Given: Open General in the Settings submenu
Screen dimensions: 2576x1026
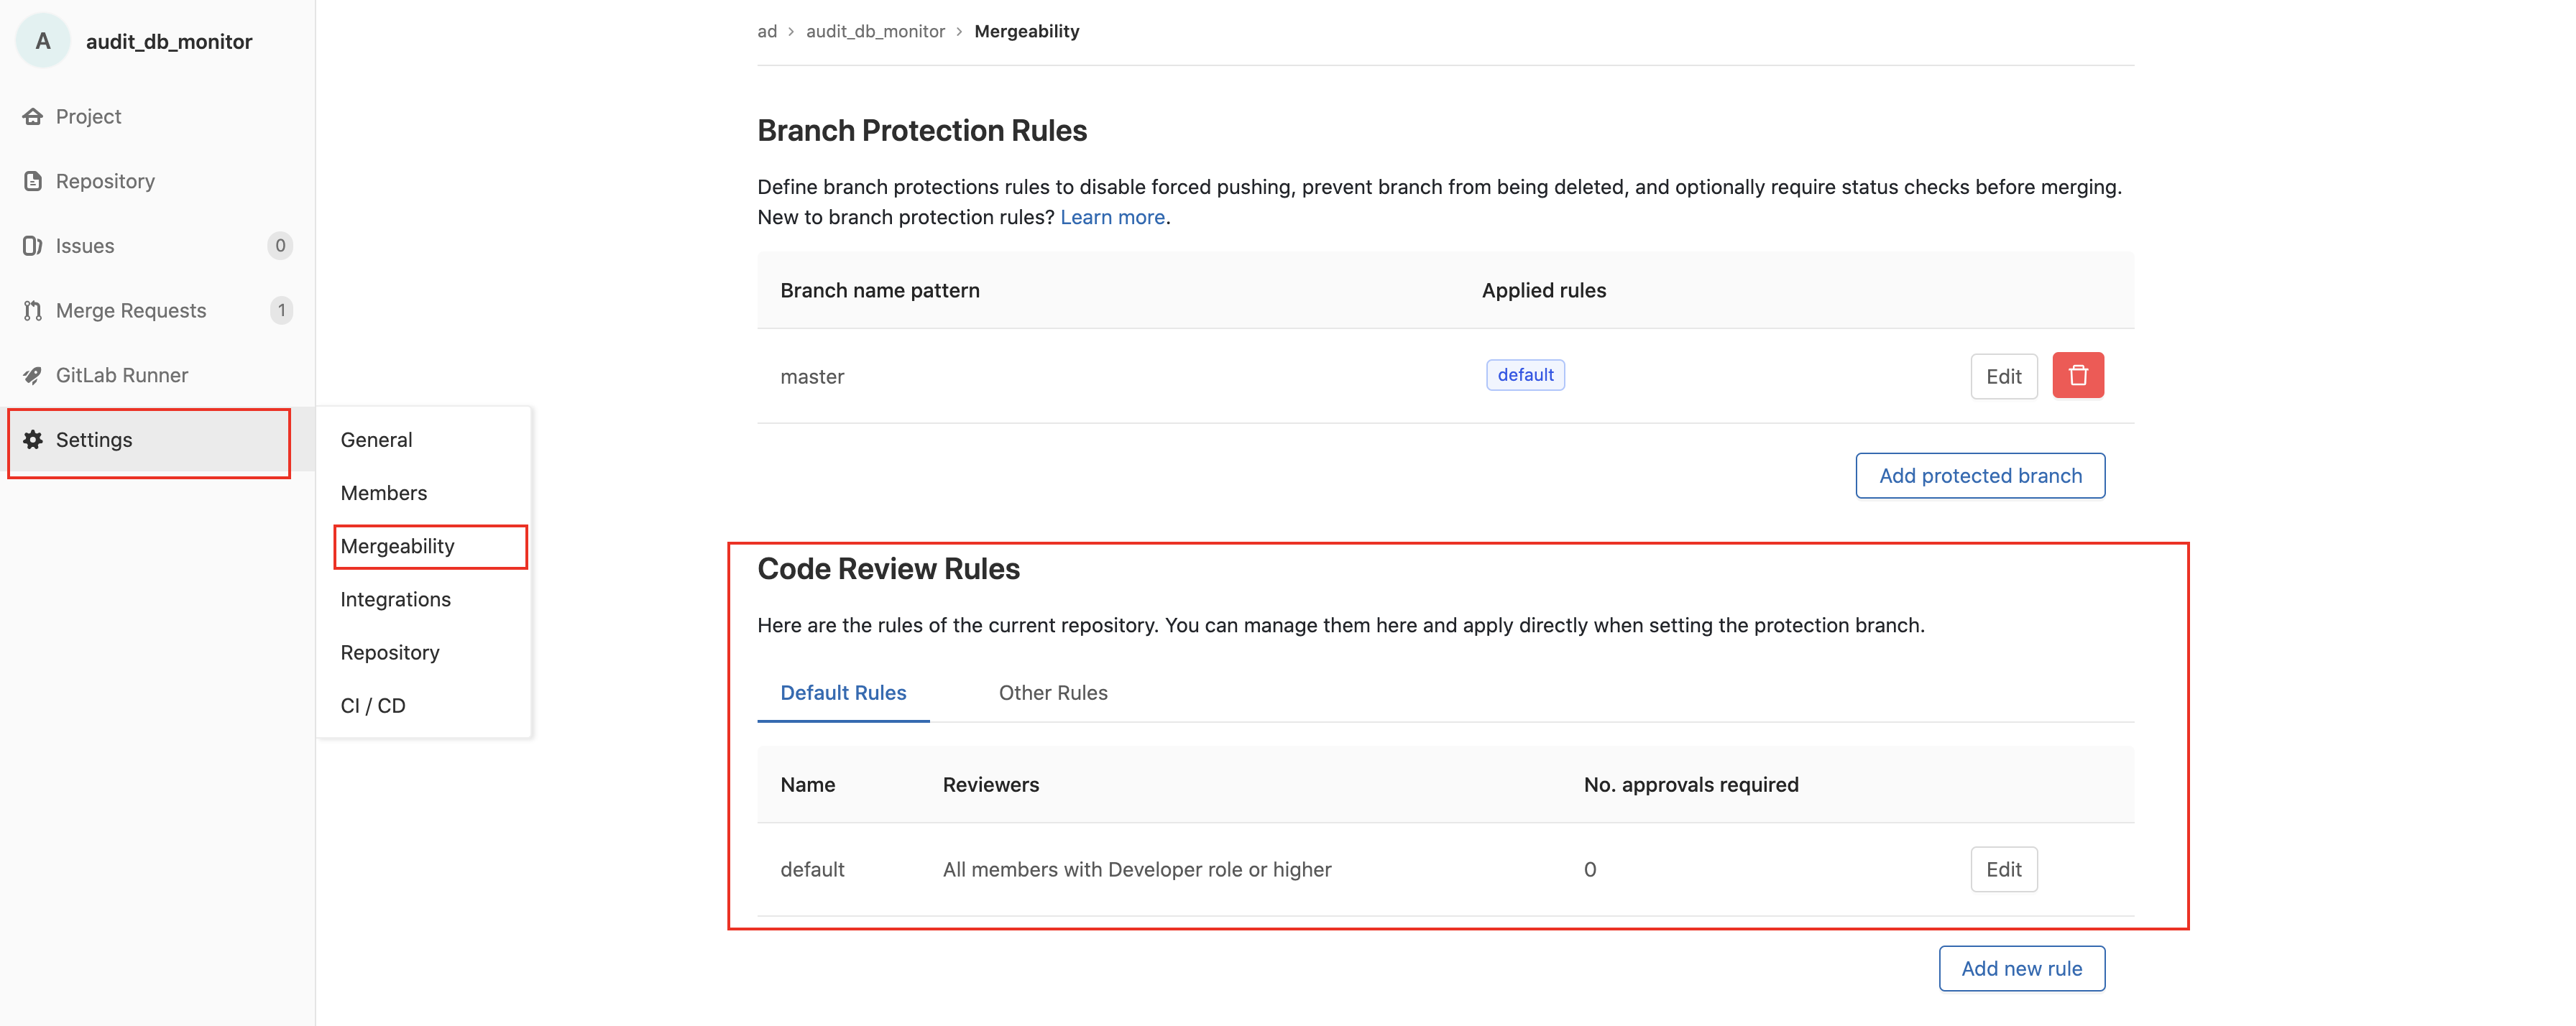Looking at the screenshot, I should [376, 439].
